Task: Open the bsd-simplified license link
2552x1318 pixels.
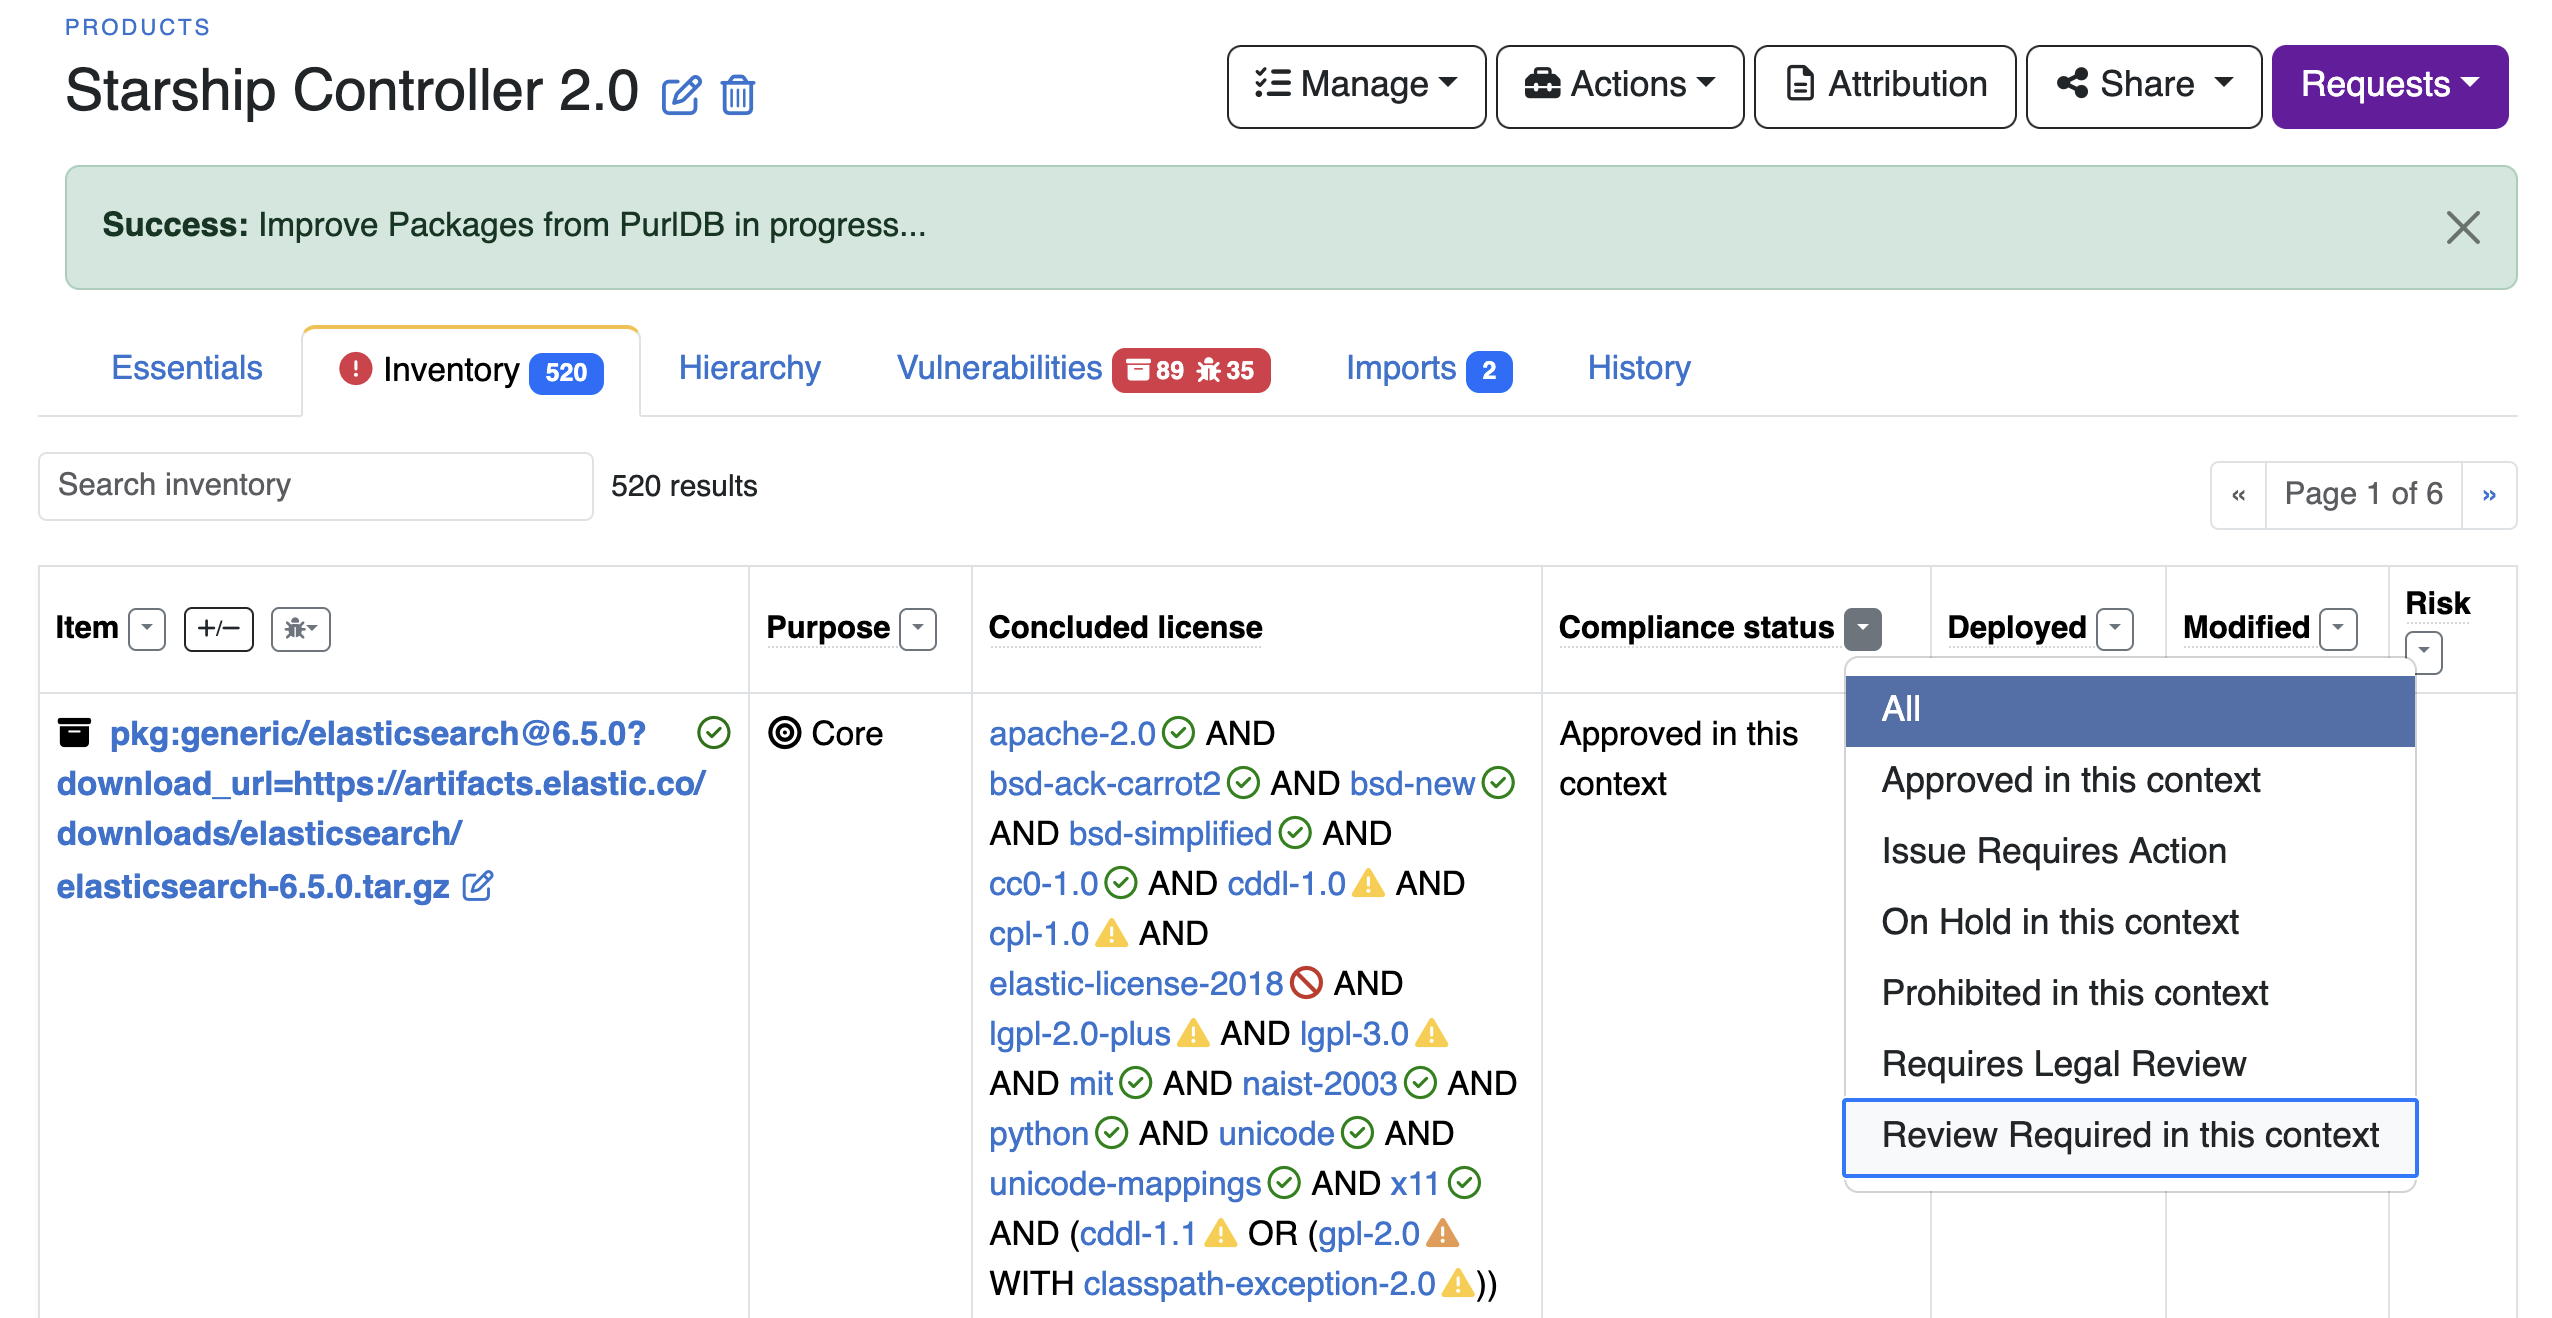Action: click(x=1170, y=834)
